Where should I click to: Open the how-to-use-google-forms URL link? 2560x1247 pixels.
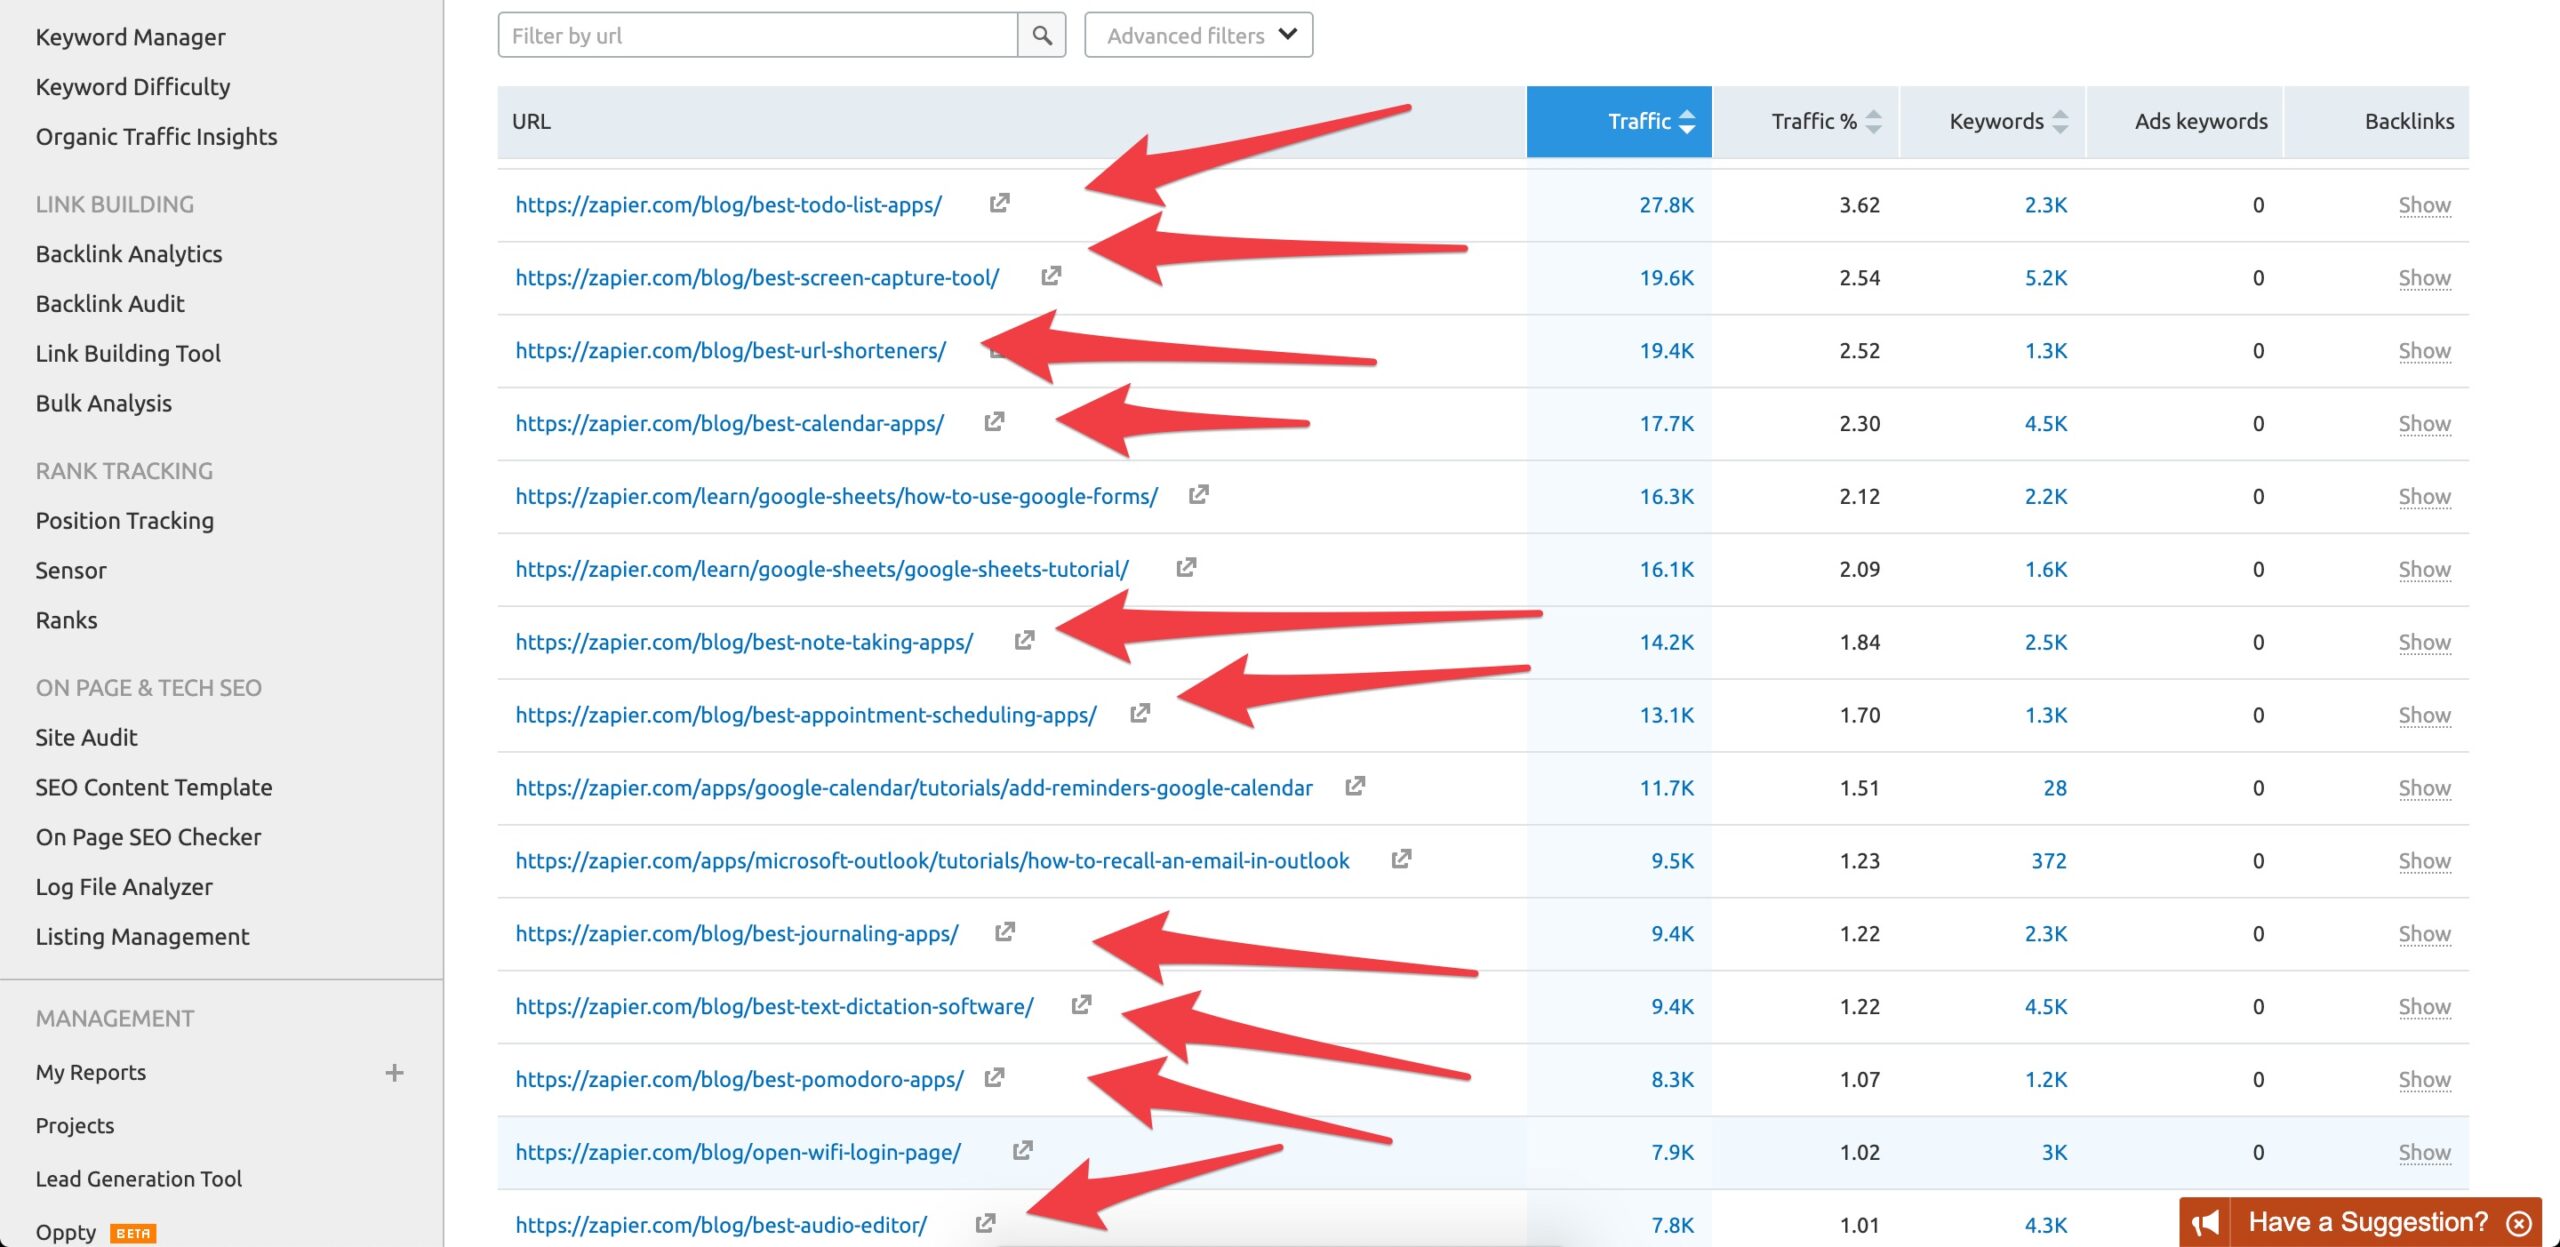pyautogui.click(x=837, y=497)
